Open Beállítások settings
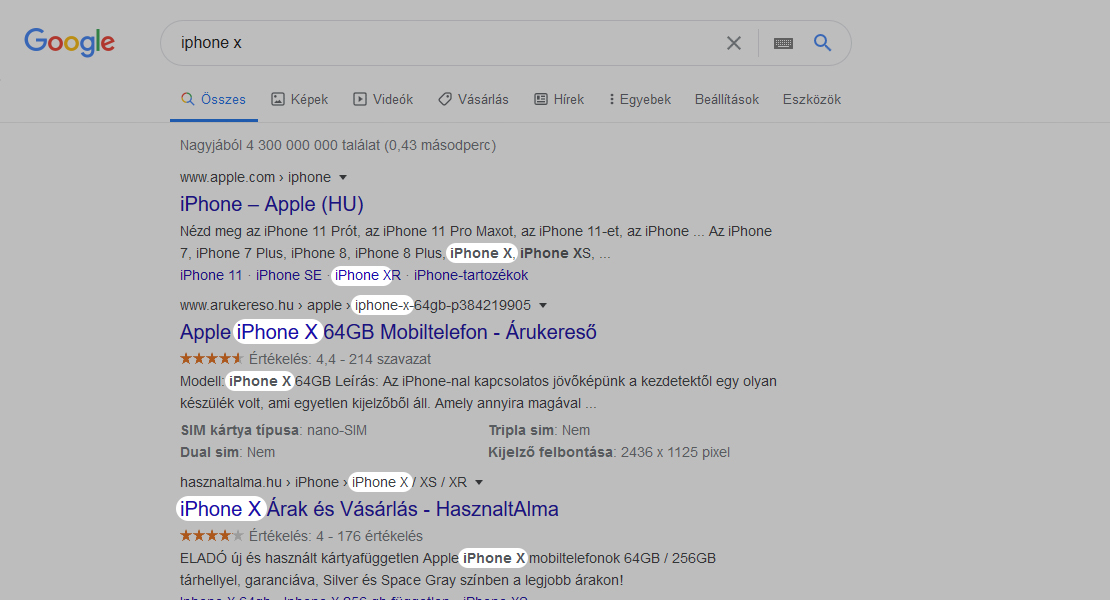Screen dimensions: 1110x600 [726, 100]
